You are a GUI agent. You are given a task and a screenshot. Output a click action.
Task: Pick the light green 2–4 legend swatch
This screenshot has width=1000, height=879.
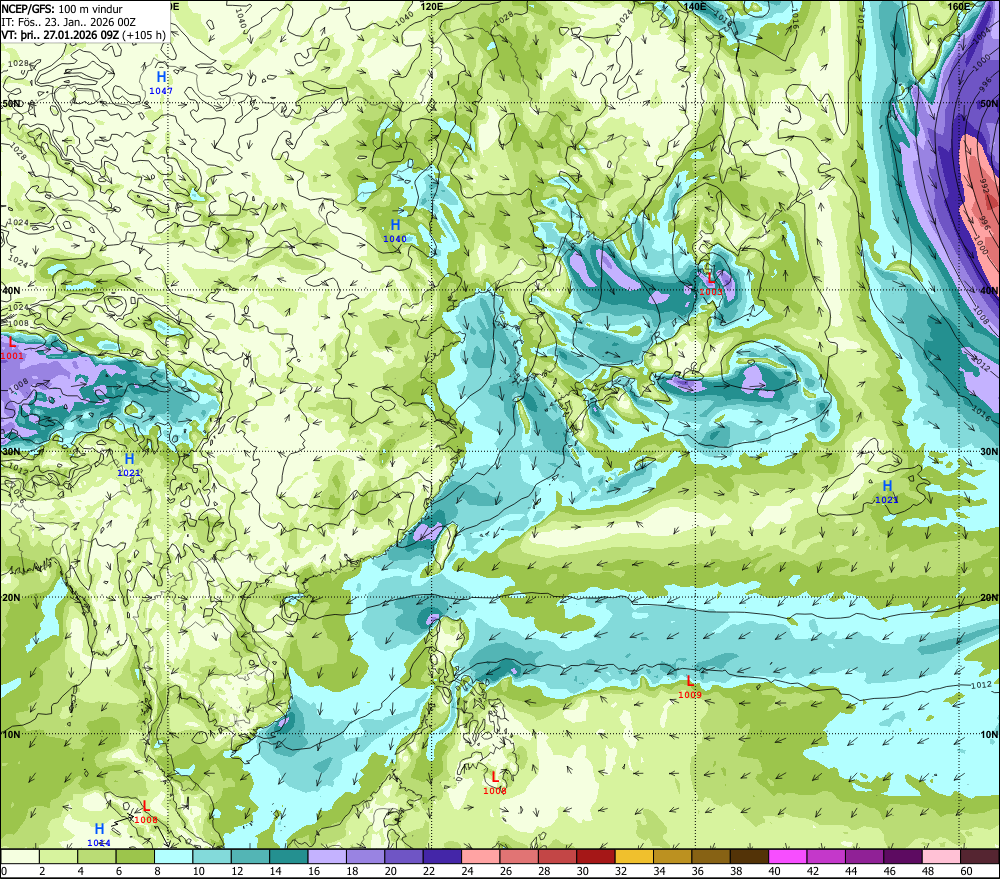59,856
